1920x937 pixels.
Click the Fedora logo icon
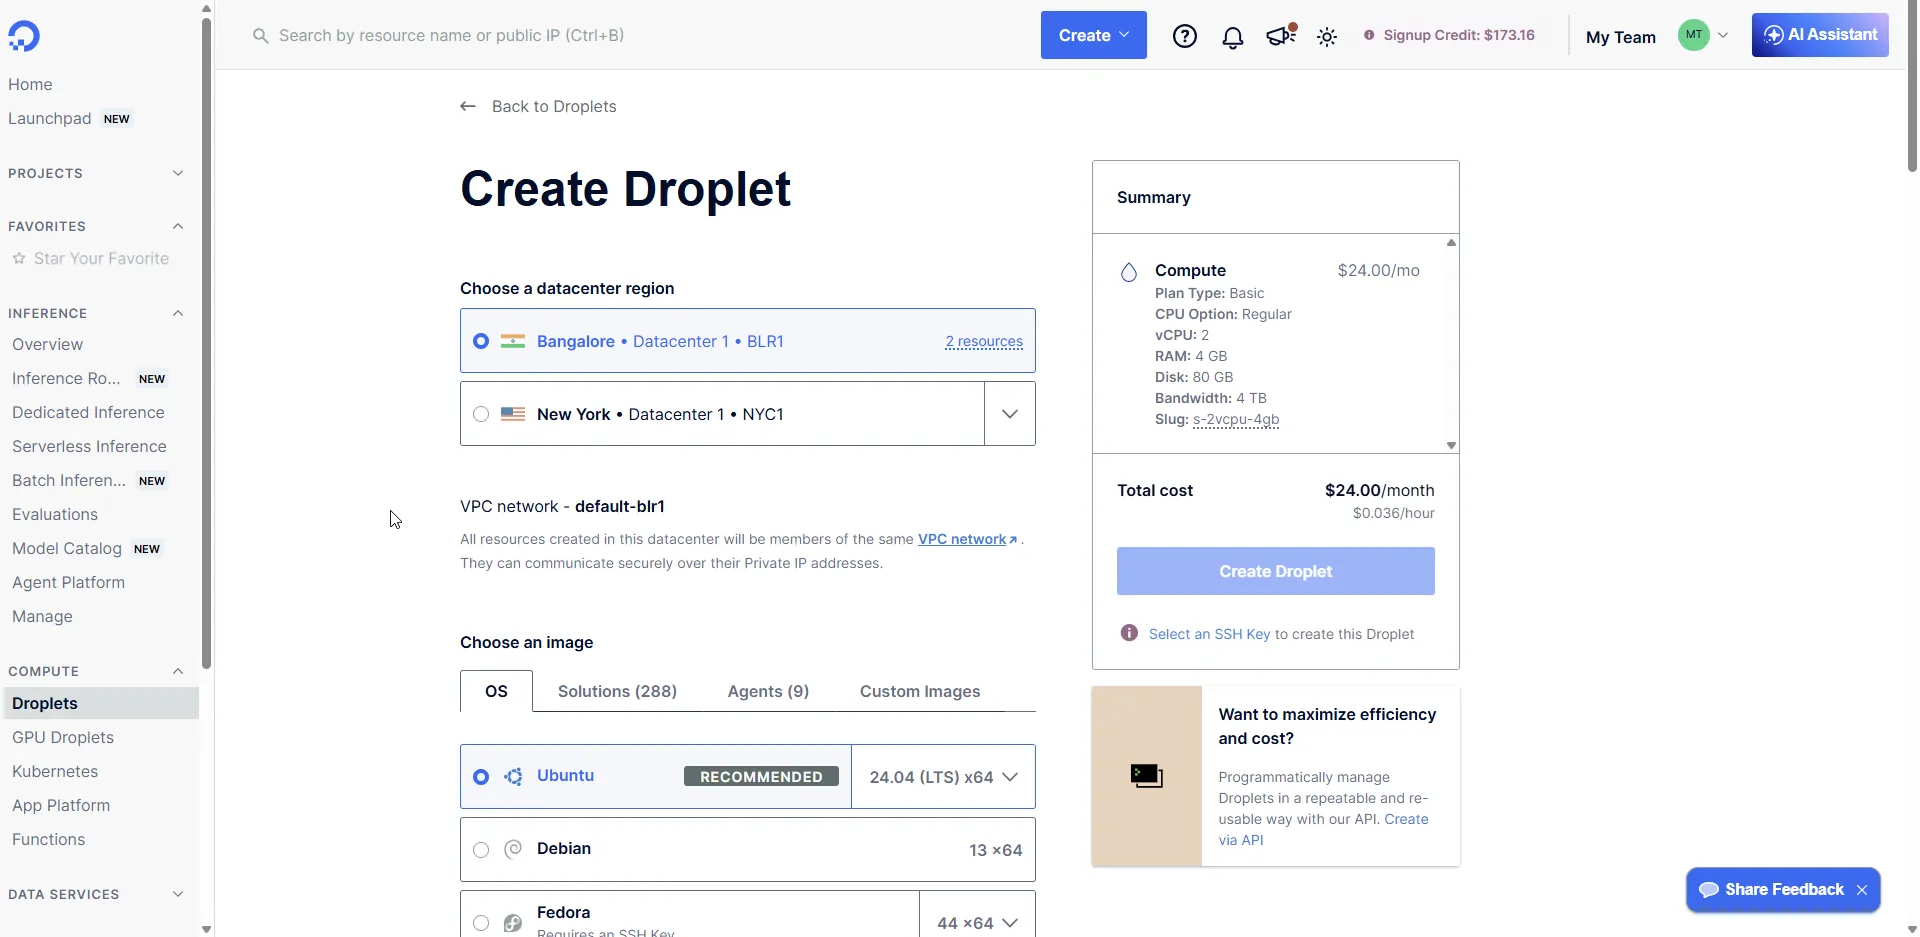(513, 923)
